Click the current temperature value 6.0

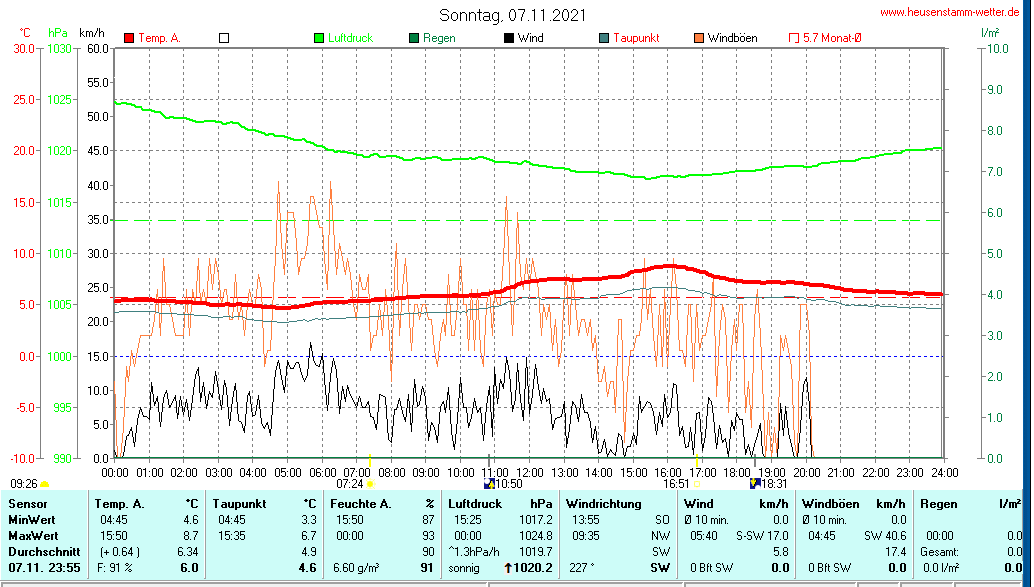(189, 568)
